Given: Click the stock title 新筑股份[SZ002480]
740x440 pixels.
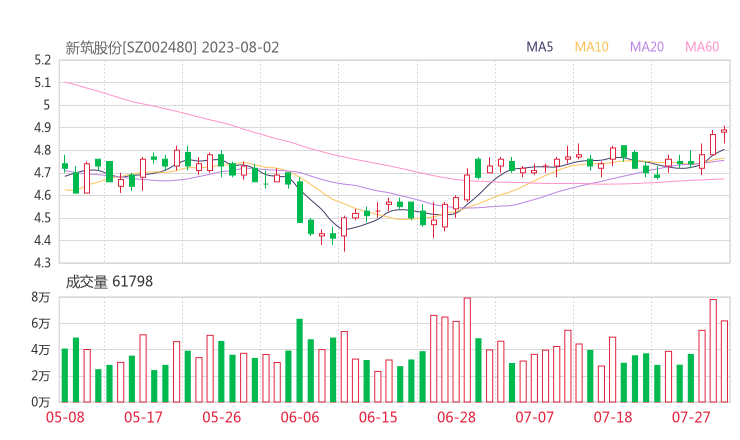Looking at the screenshot, I should pos(132,47).
